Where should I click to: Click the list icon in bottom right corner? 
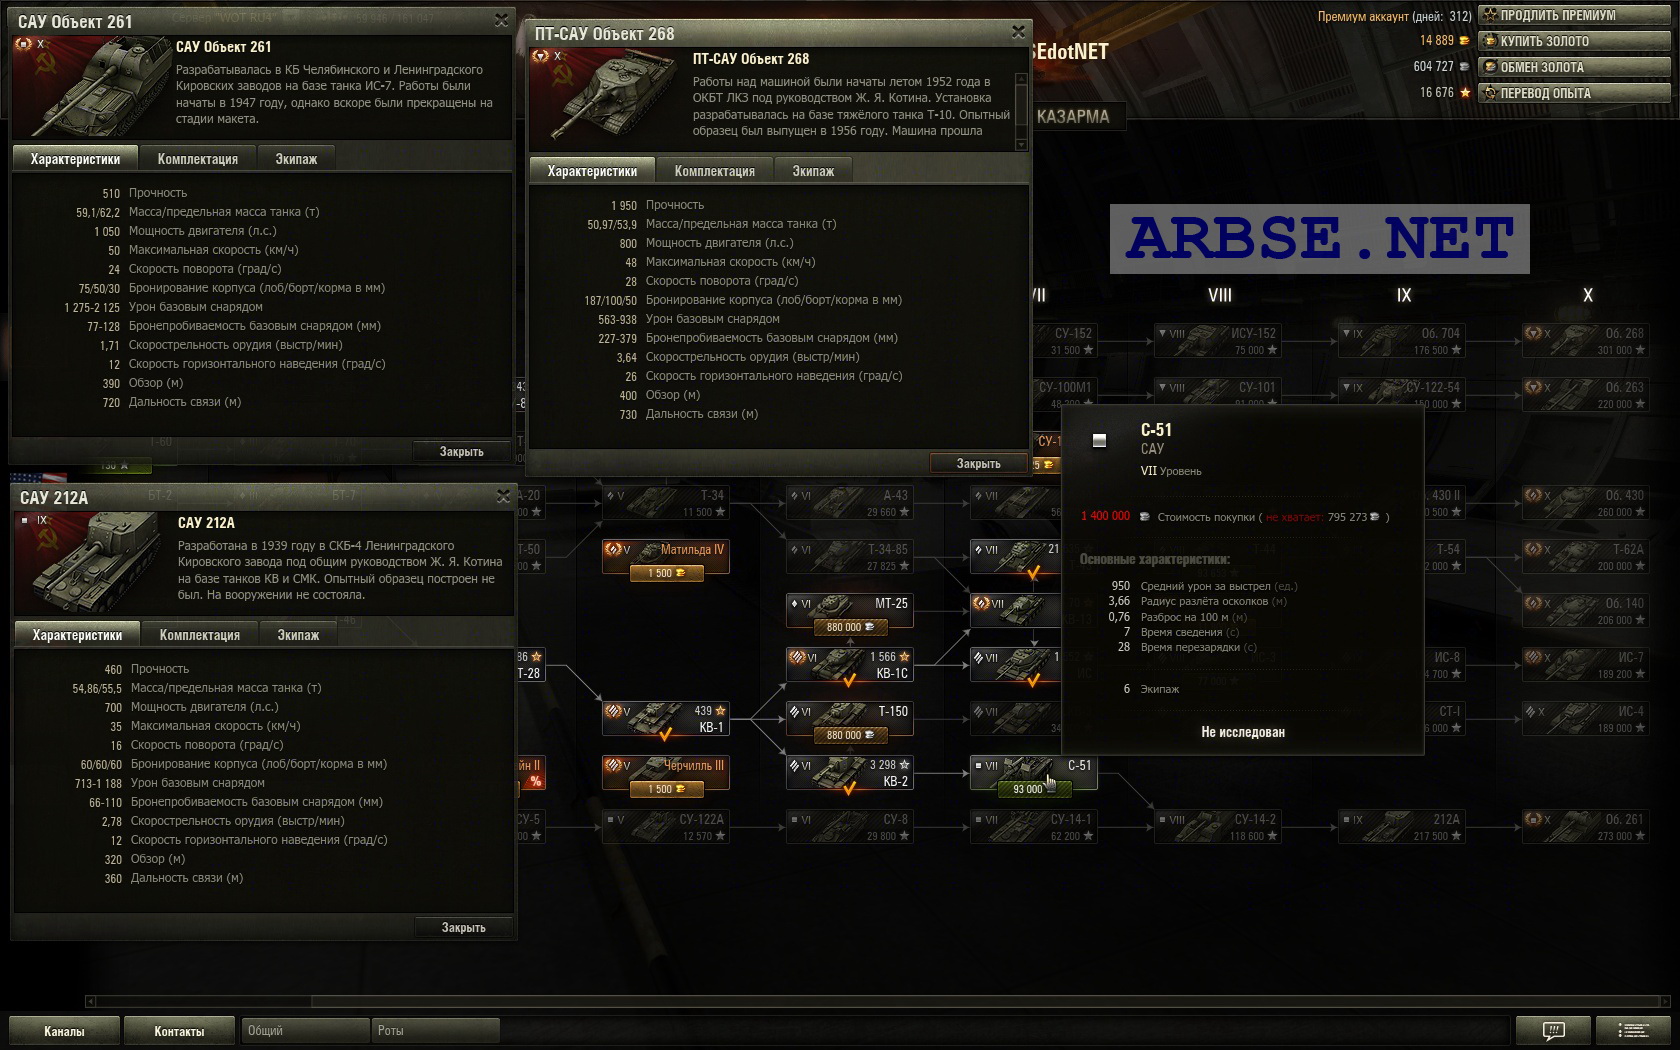pos(1633,1030)
